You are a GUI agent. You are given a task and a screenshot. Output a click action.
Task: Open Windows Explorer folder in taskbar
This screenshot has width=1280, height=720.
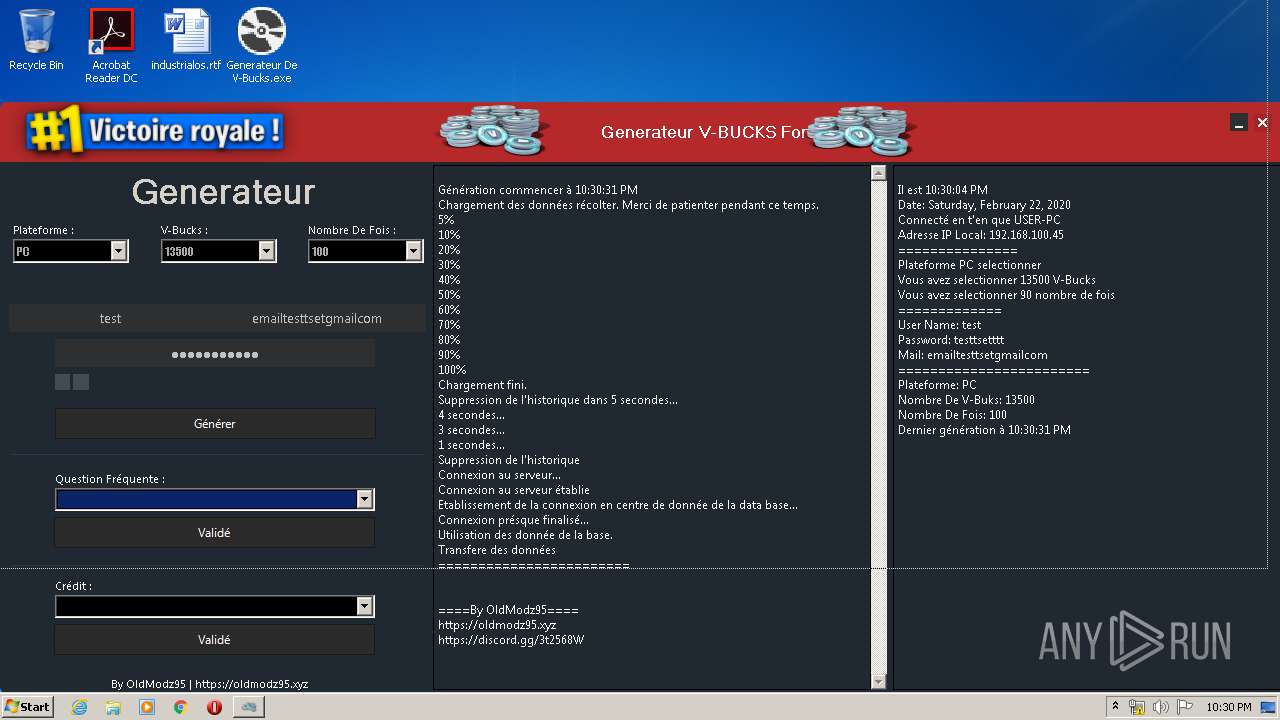(x=113, y=707)
